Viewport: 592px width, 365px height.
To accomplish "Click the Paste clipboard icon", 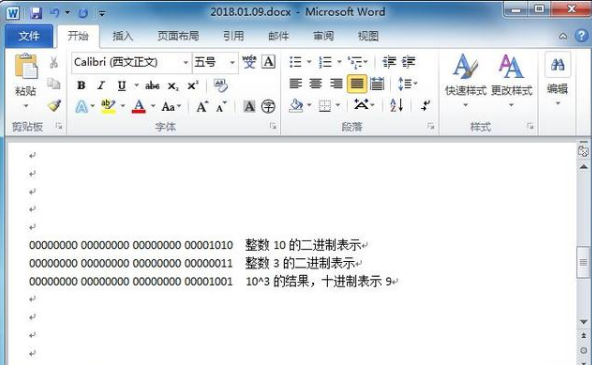I will coord(26,66).
